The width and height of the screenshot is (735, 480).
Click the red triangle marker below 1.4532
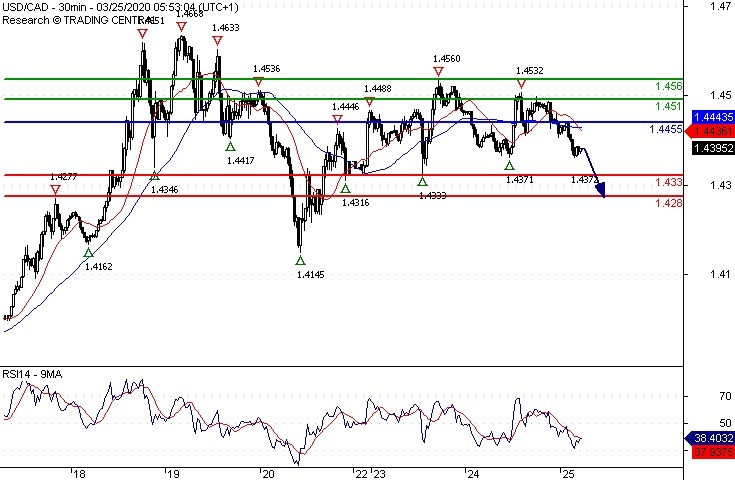tap(522, 84)
